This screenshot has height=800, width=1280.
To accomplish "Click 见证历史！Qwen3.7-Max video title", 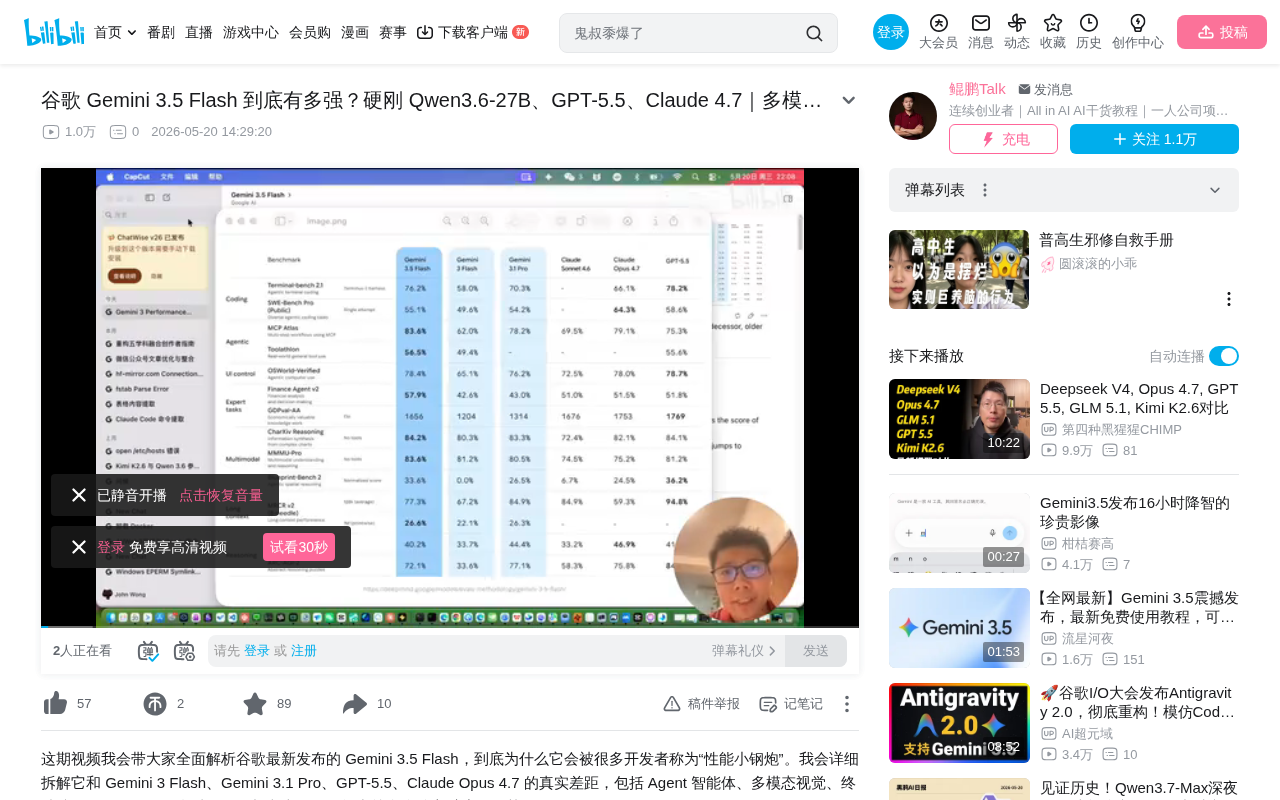I will (1139, 788).
